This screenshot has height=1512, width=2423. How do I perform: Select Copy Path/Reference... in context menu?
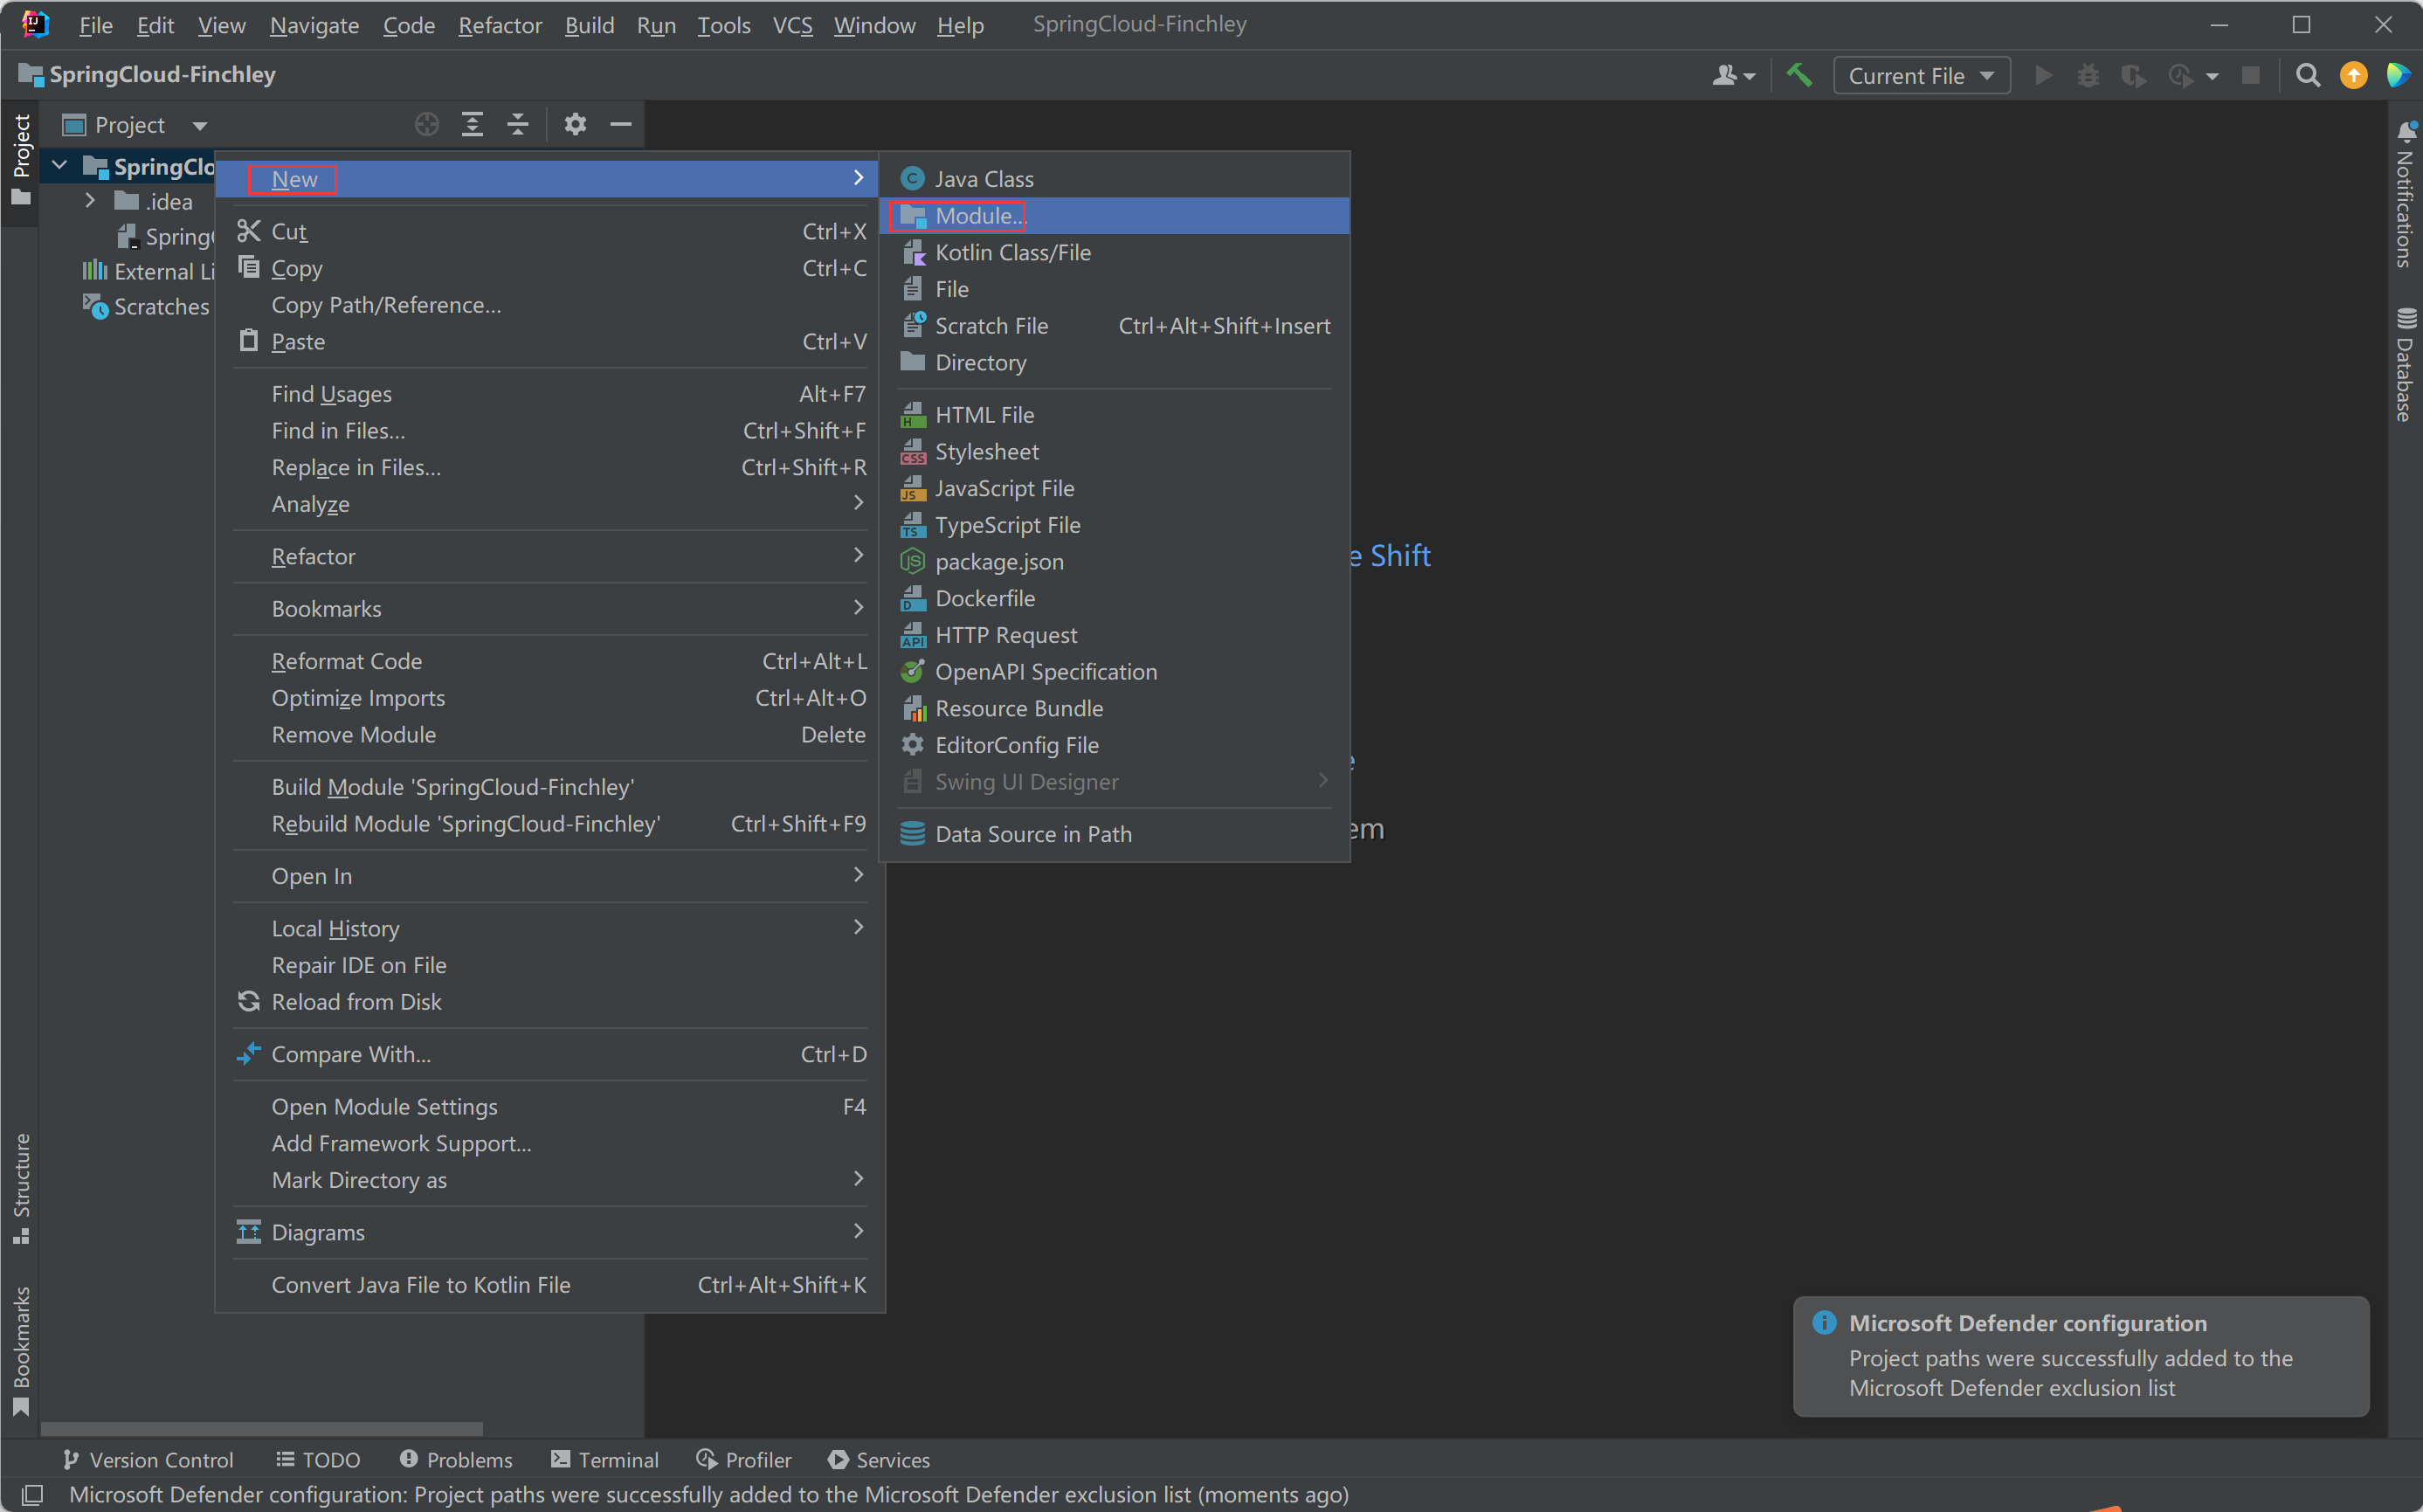[x=550, y=305]
